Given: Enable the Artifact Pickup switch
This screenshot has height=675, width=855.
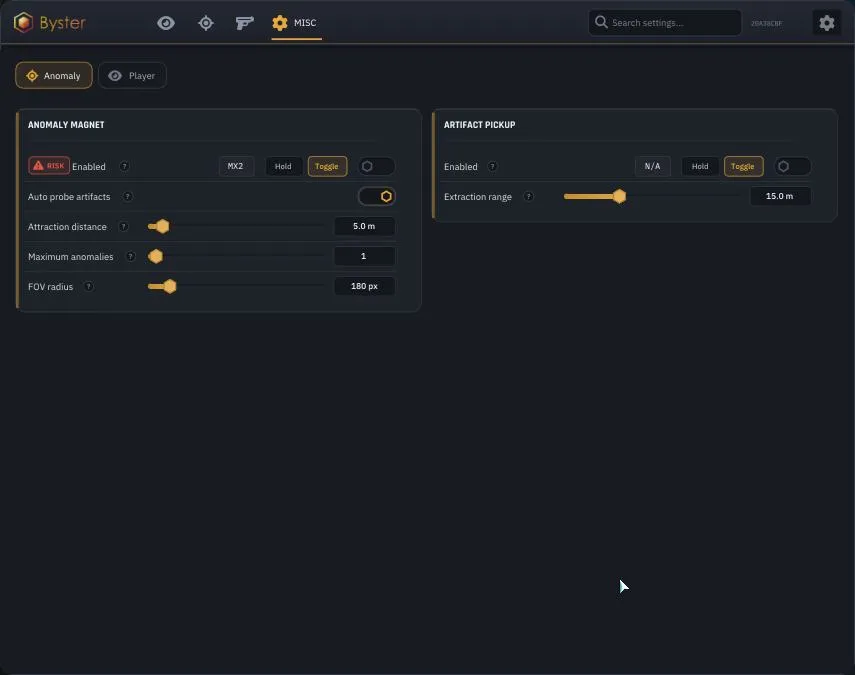Looking at the screenshot, I should 792,166.
